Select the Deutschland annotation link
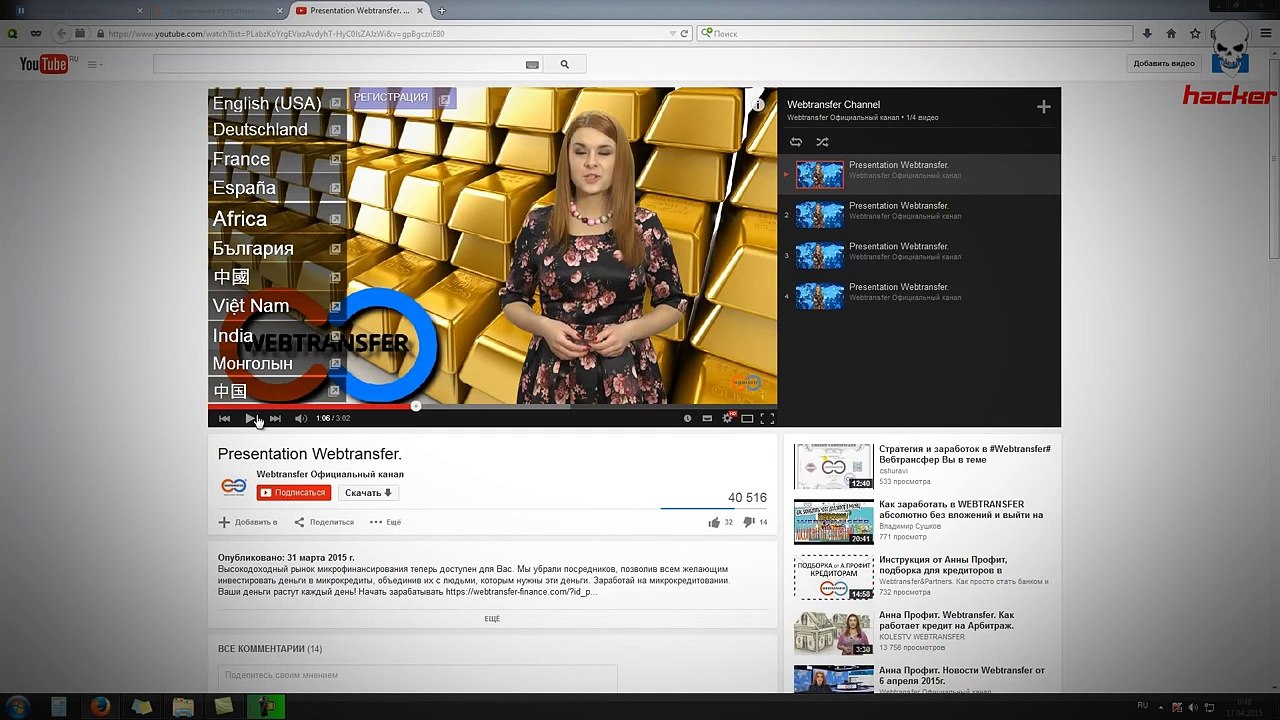This screenshot has width=1280, height=720. click(x=277, y=130)
